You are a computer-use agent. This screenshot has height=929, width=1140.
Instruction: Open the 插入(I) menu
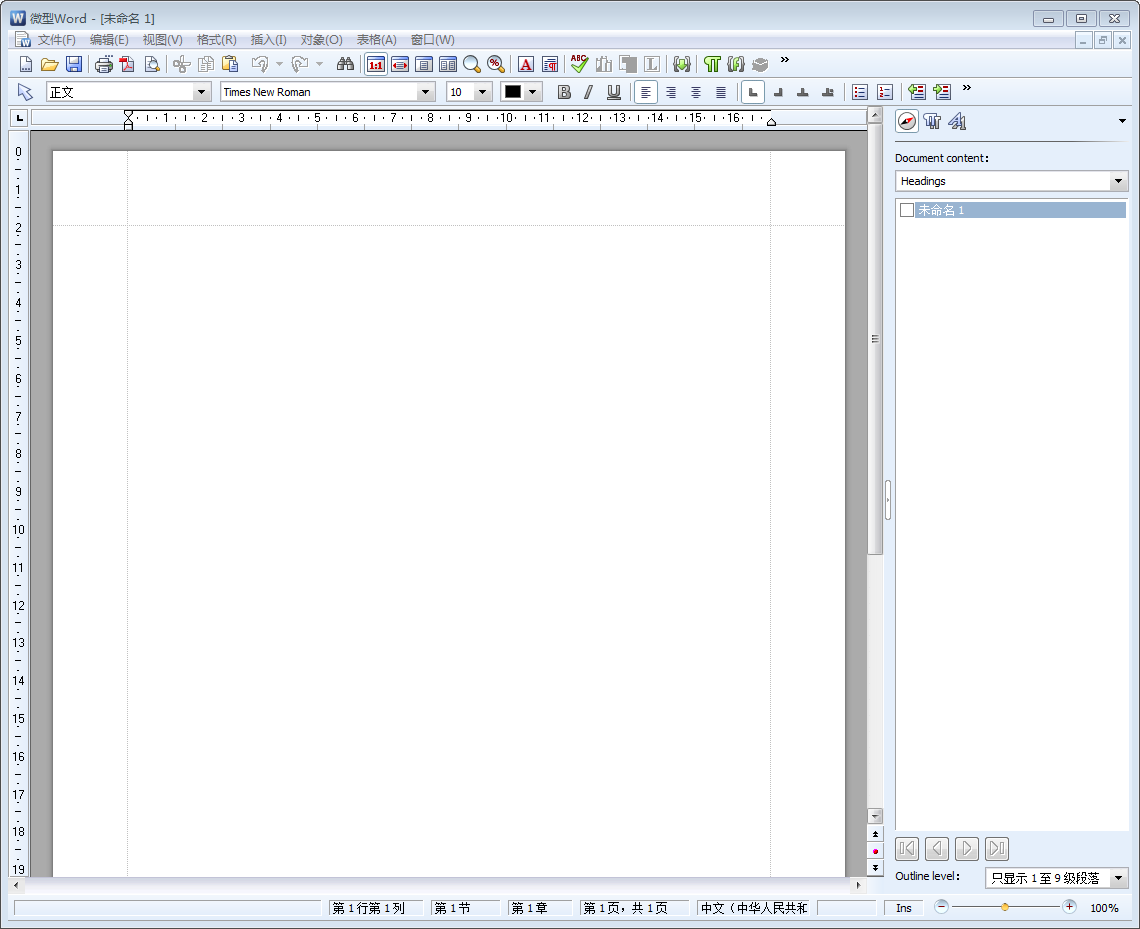268,40
